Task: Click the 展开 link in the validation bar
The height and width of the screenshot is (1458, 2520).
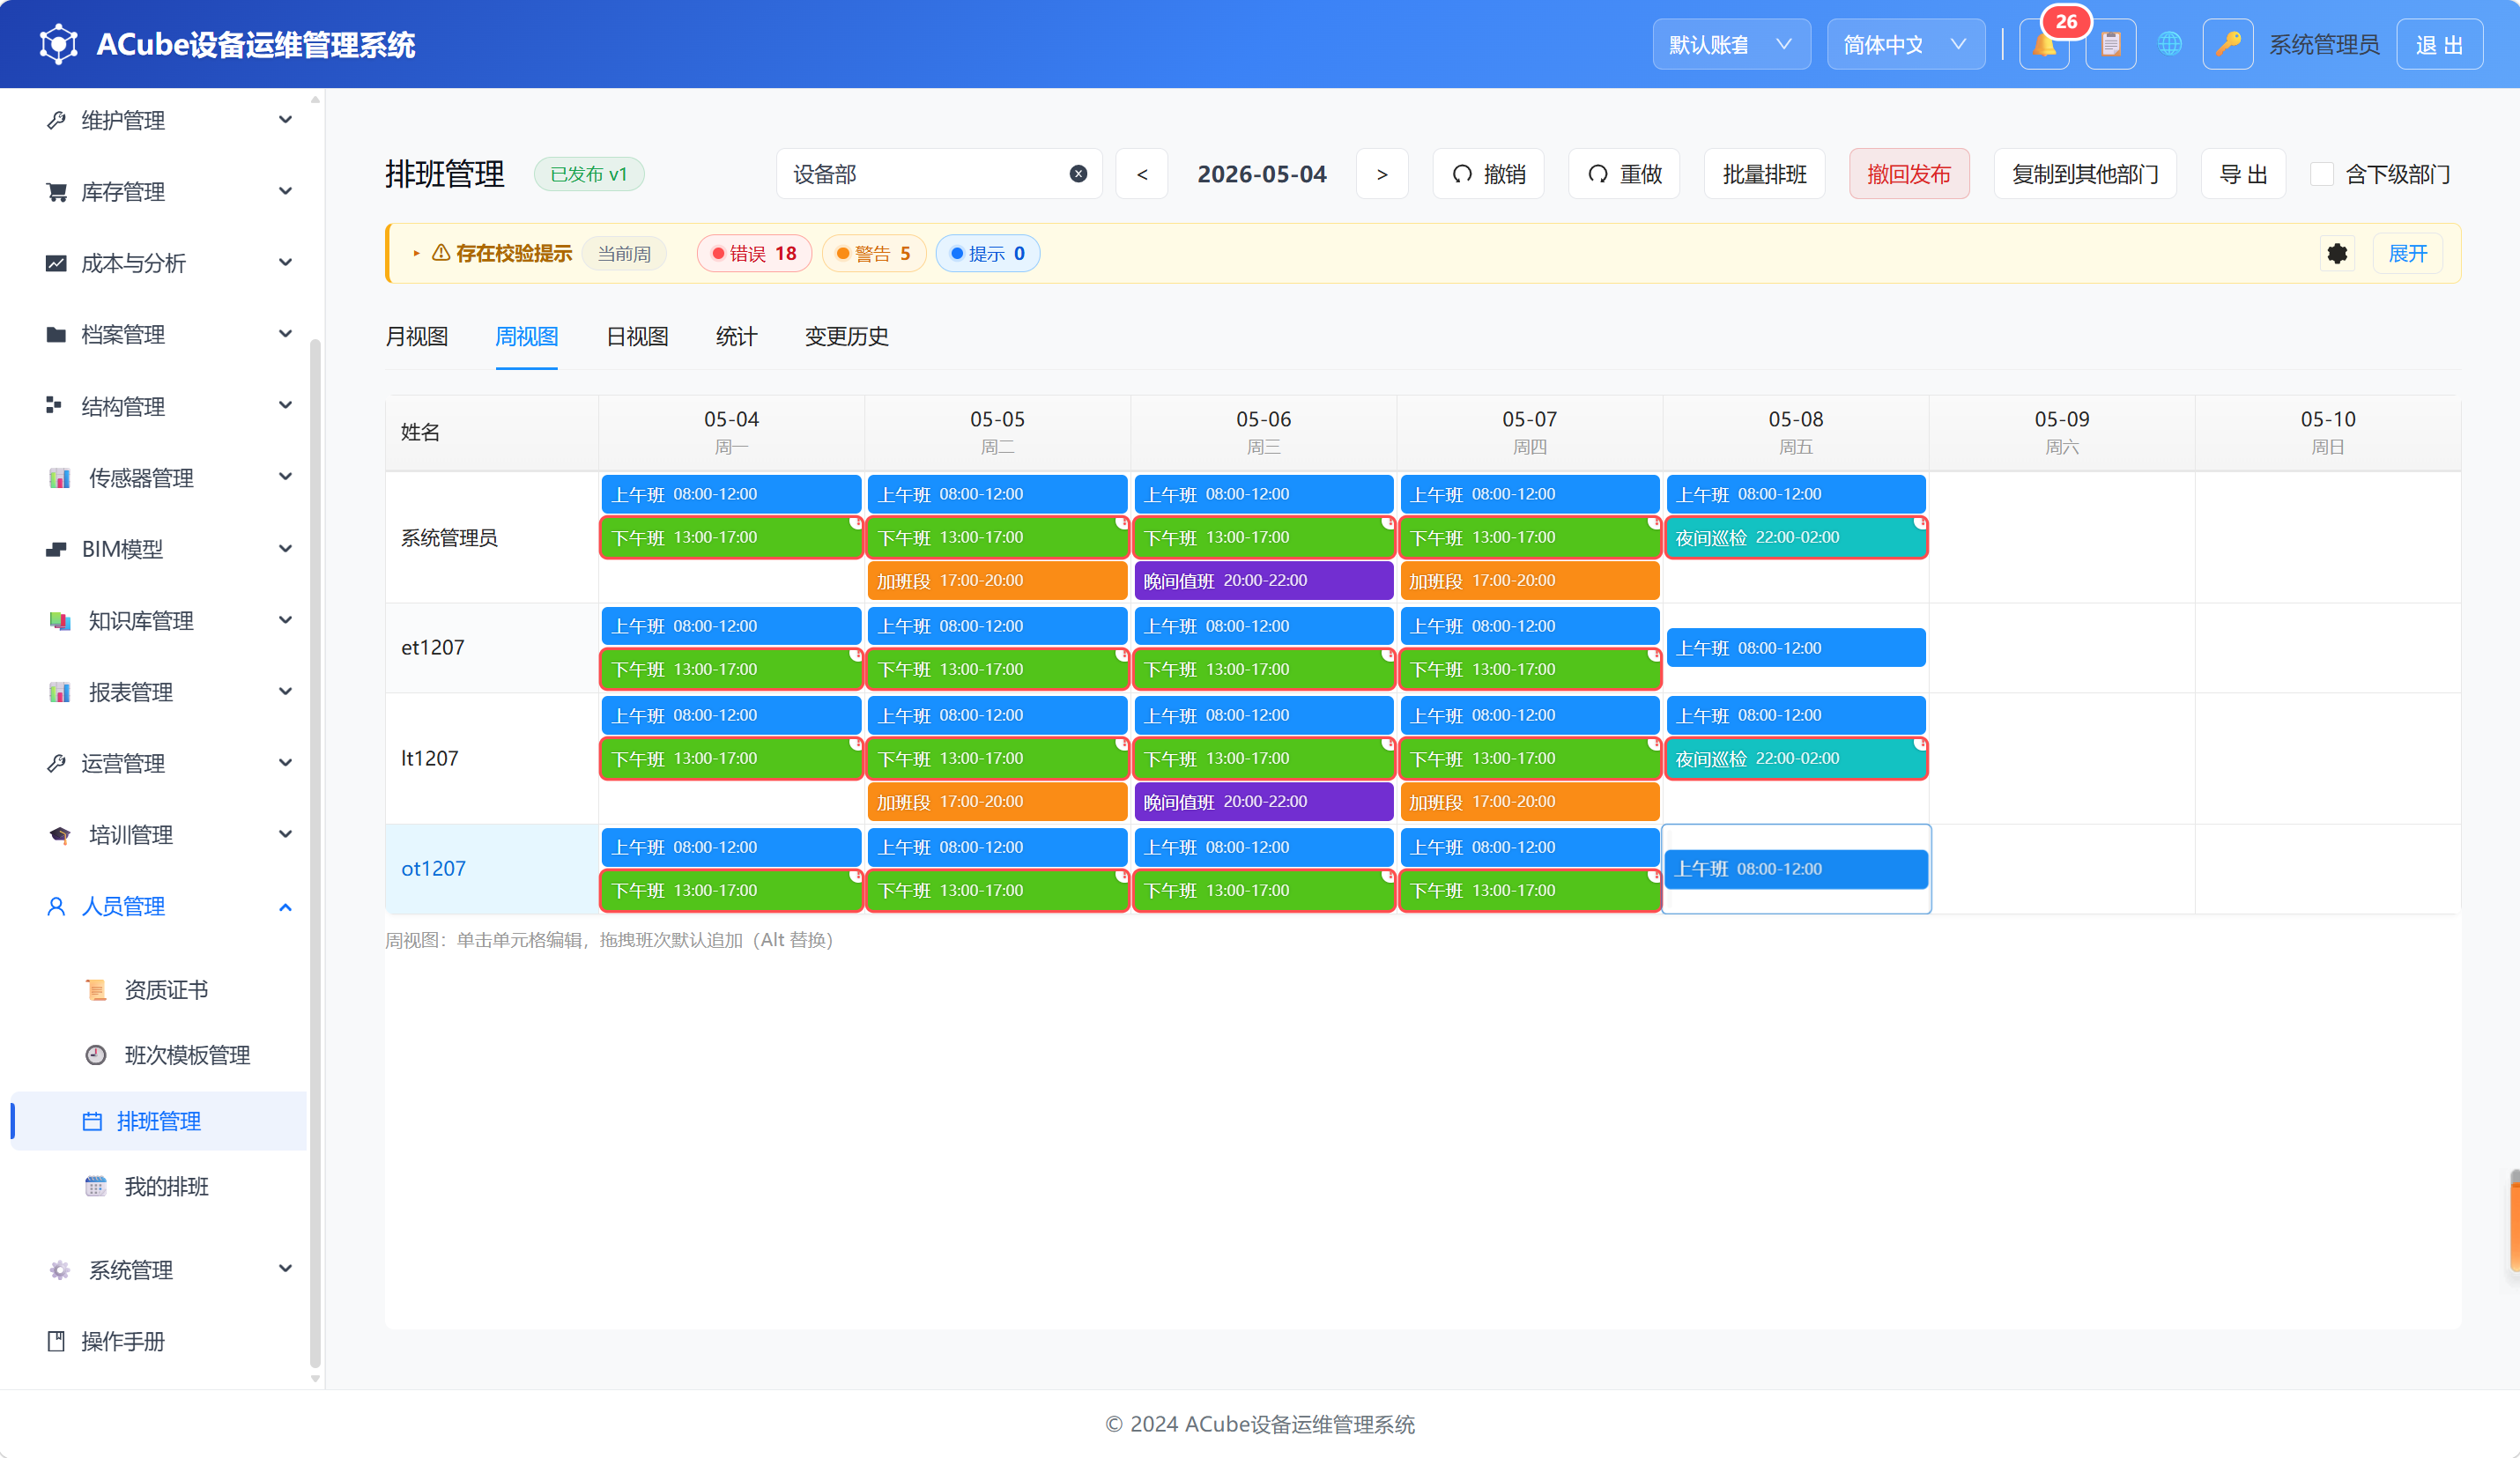Action: point(2408,254)
